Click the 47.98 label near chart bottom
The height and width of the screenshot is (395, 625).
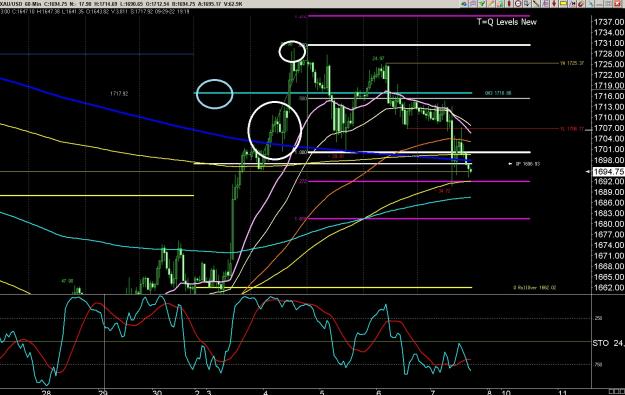(67, 281)
